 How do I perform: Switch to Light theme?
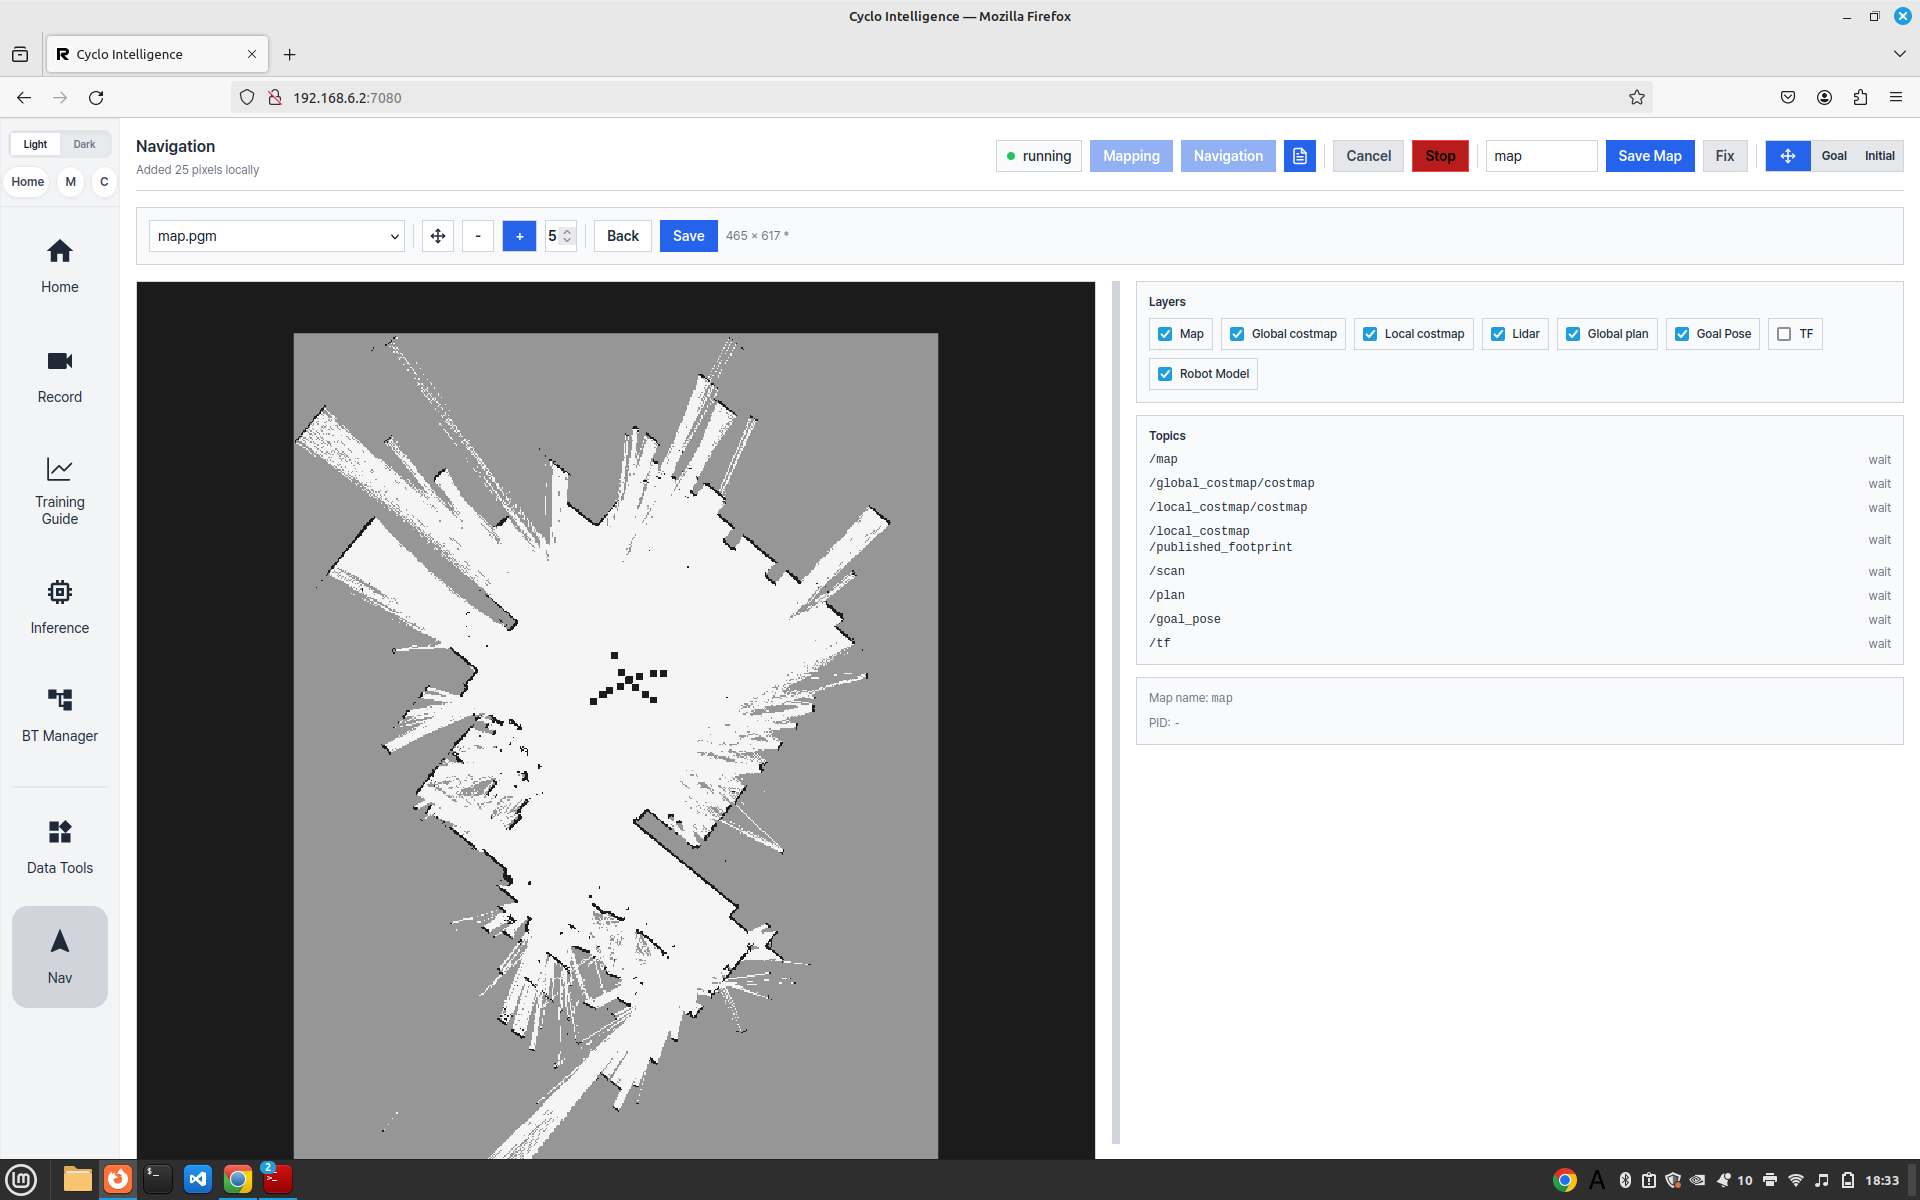[35, 144]
